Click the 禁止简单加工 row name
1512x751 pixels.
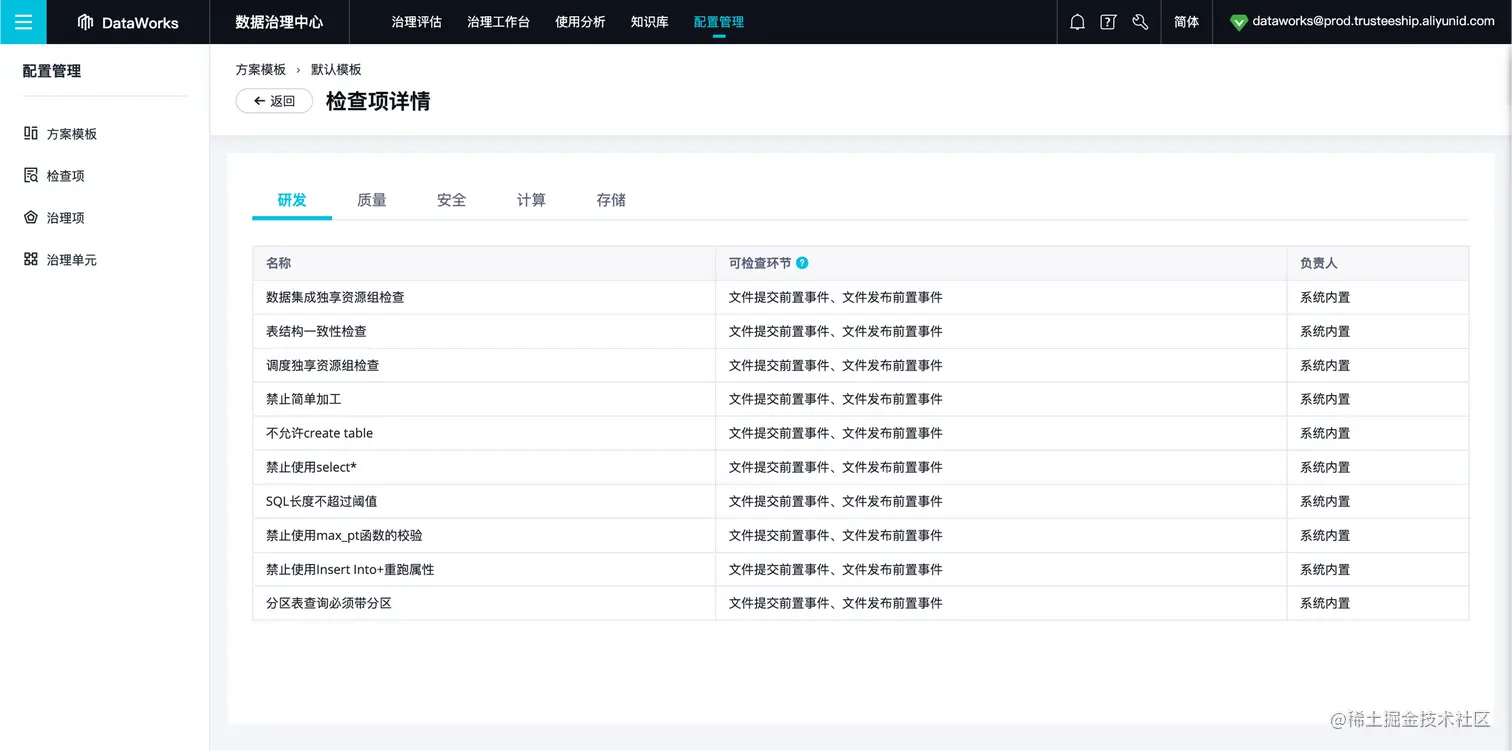pos(304,399)
